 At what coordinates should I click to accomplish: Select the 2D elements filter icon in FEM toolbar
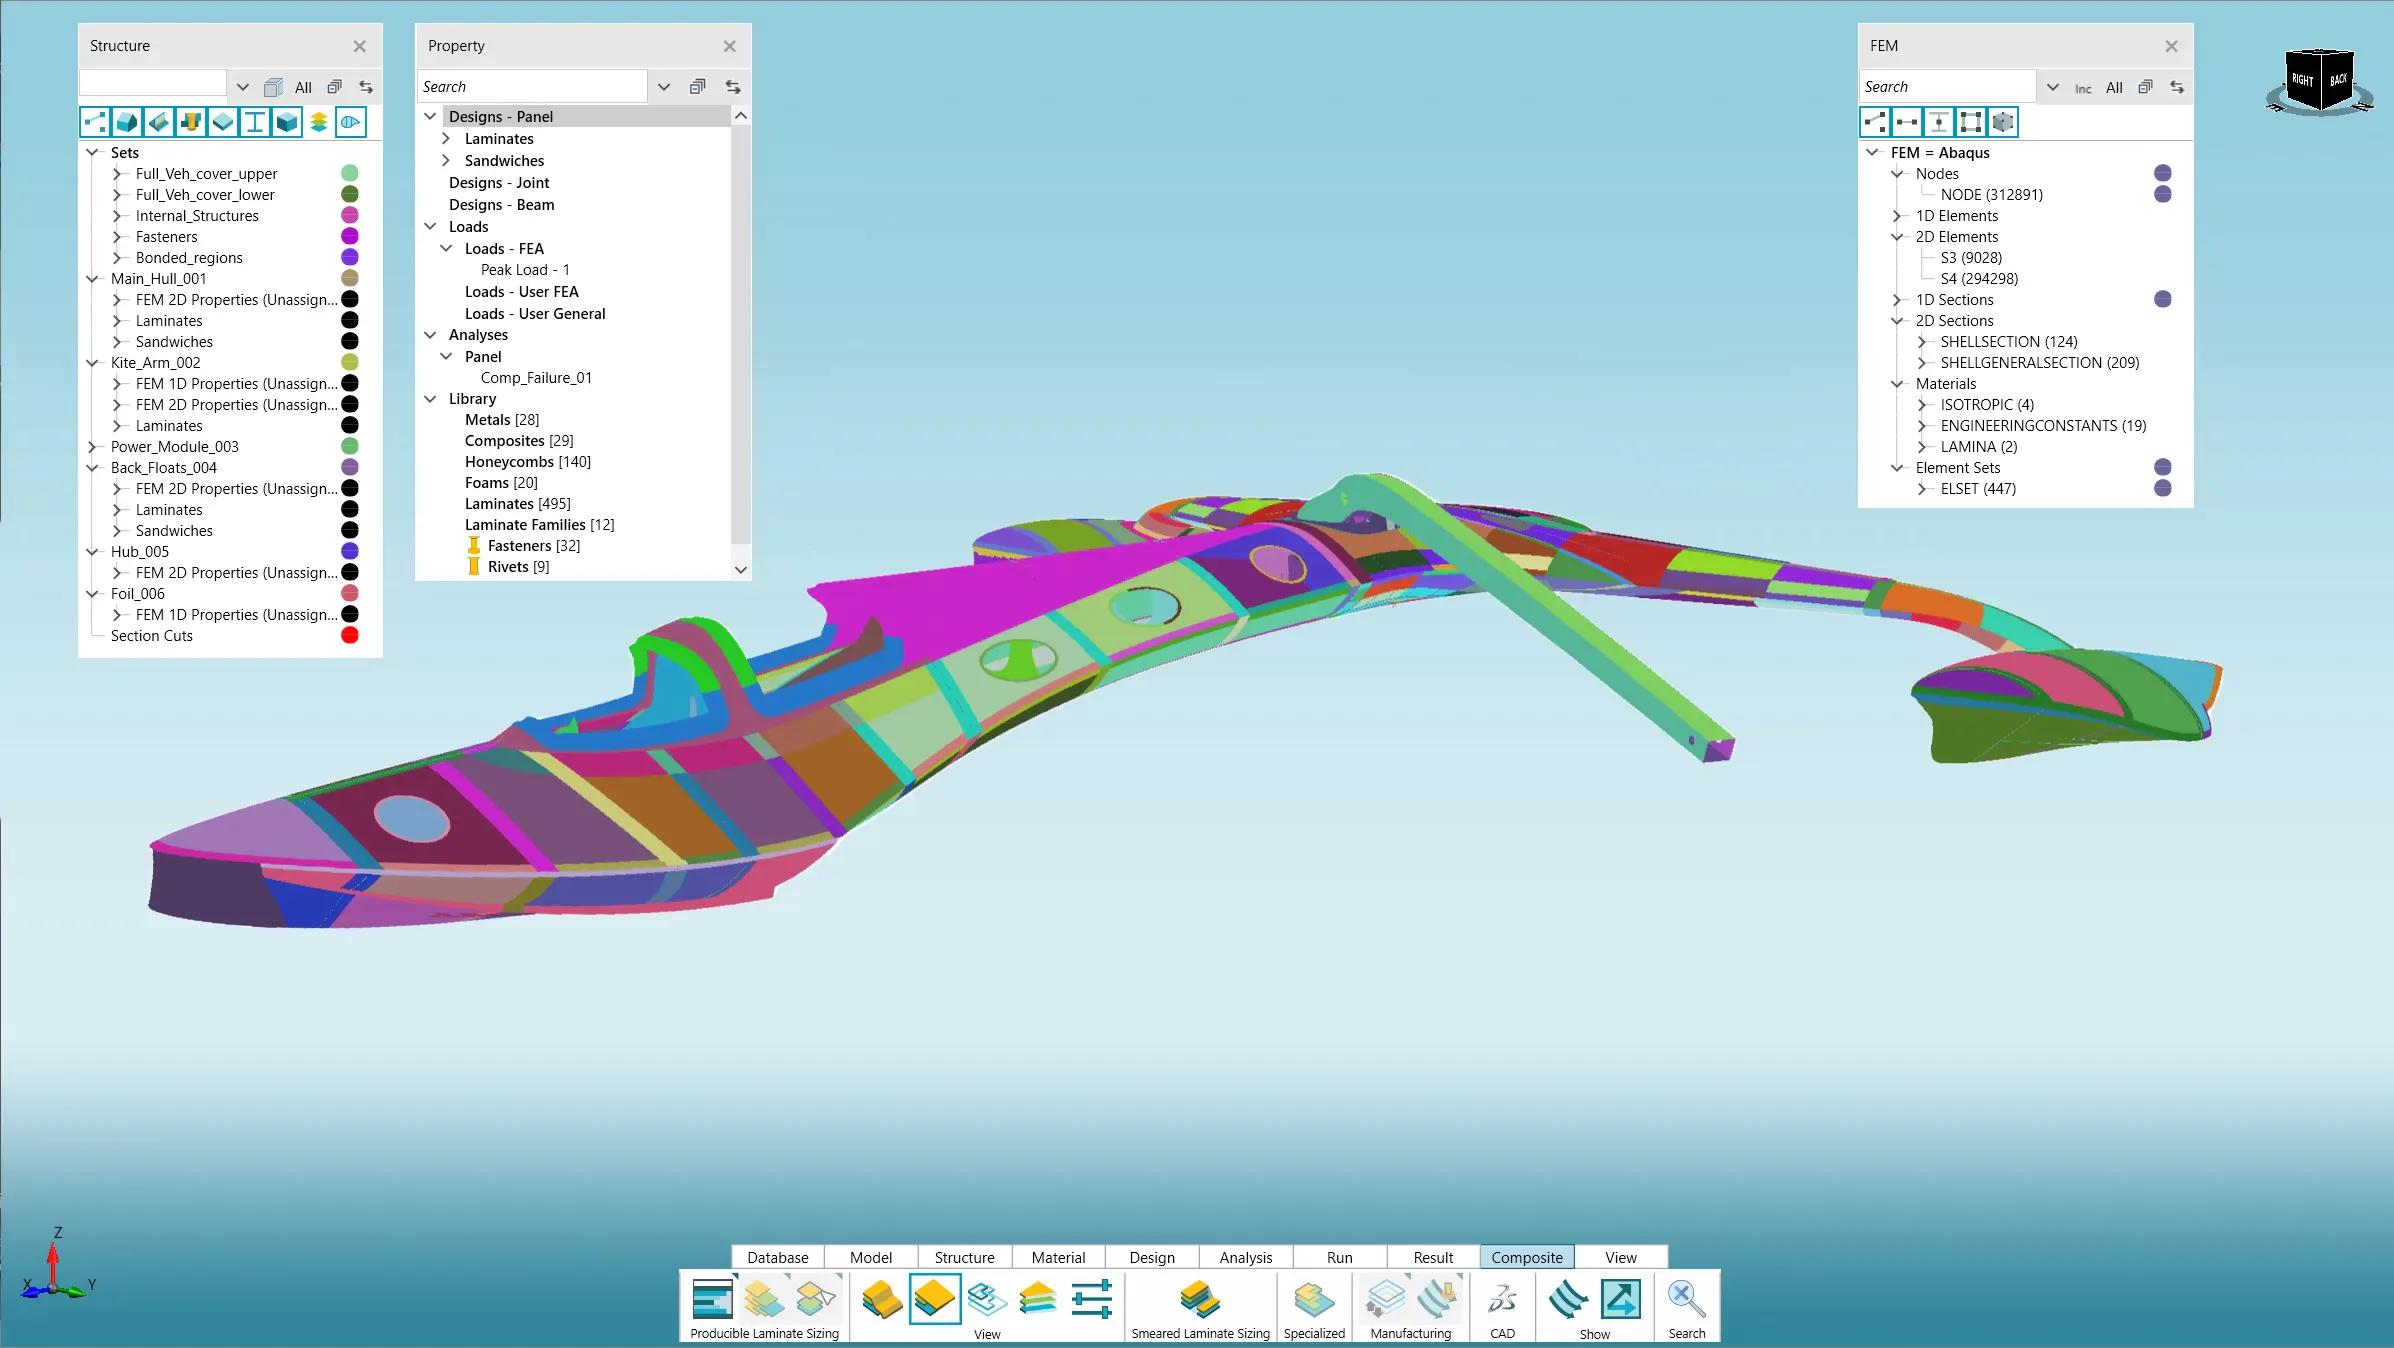pos(1970,122)
